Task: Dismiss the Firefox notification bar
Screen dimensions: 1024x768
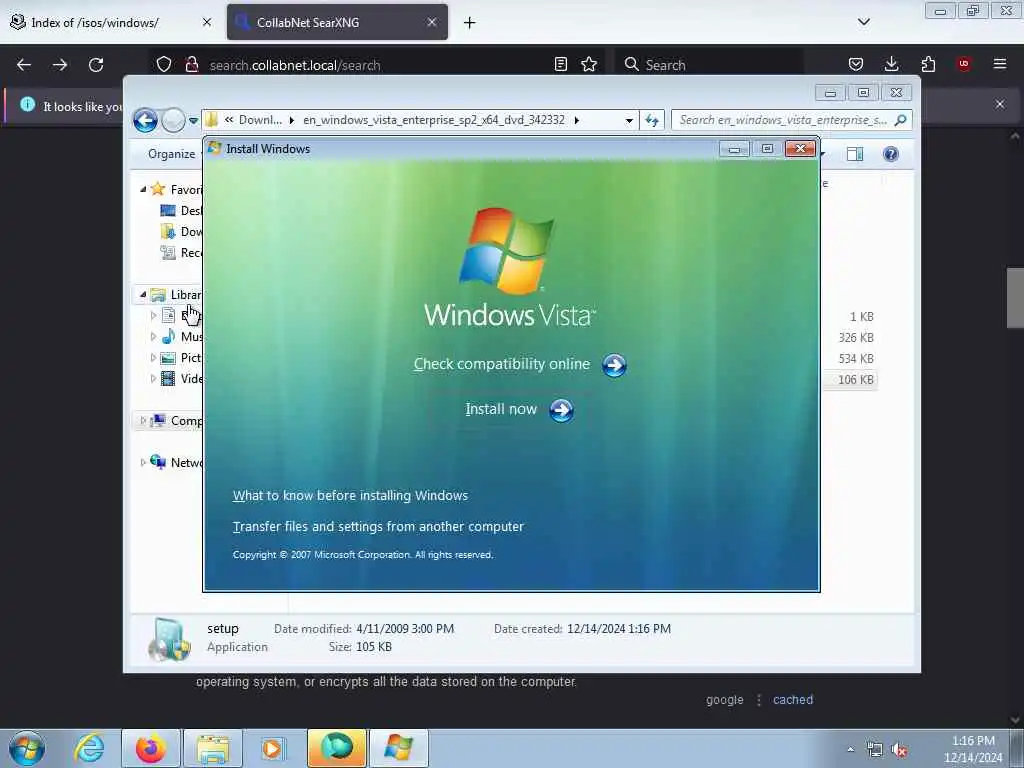Action: pos(1000,104)
